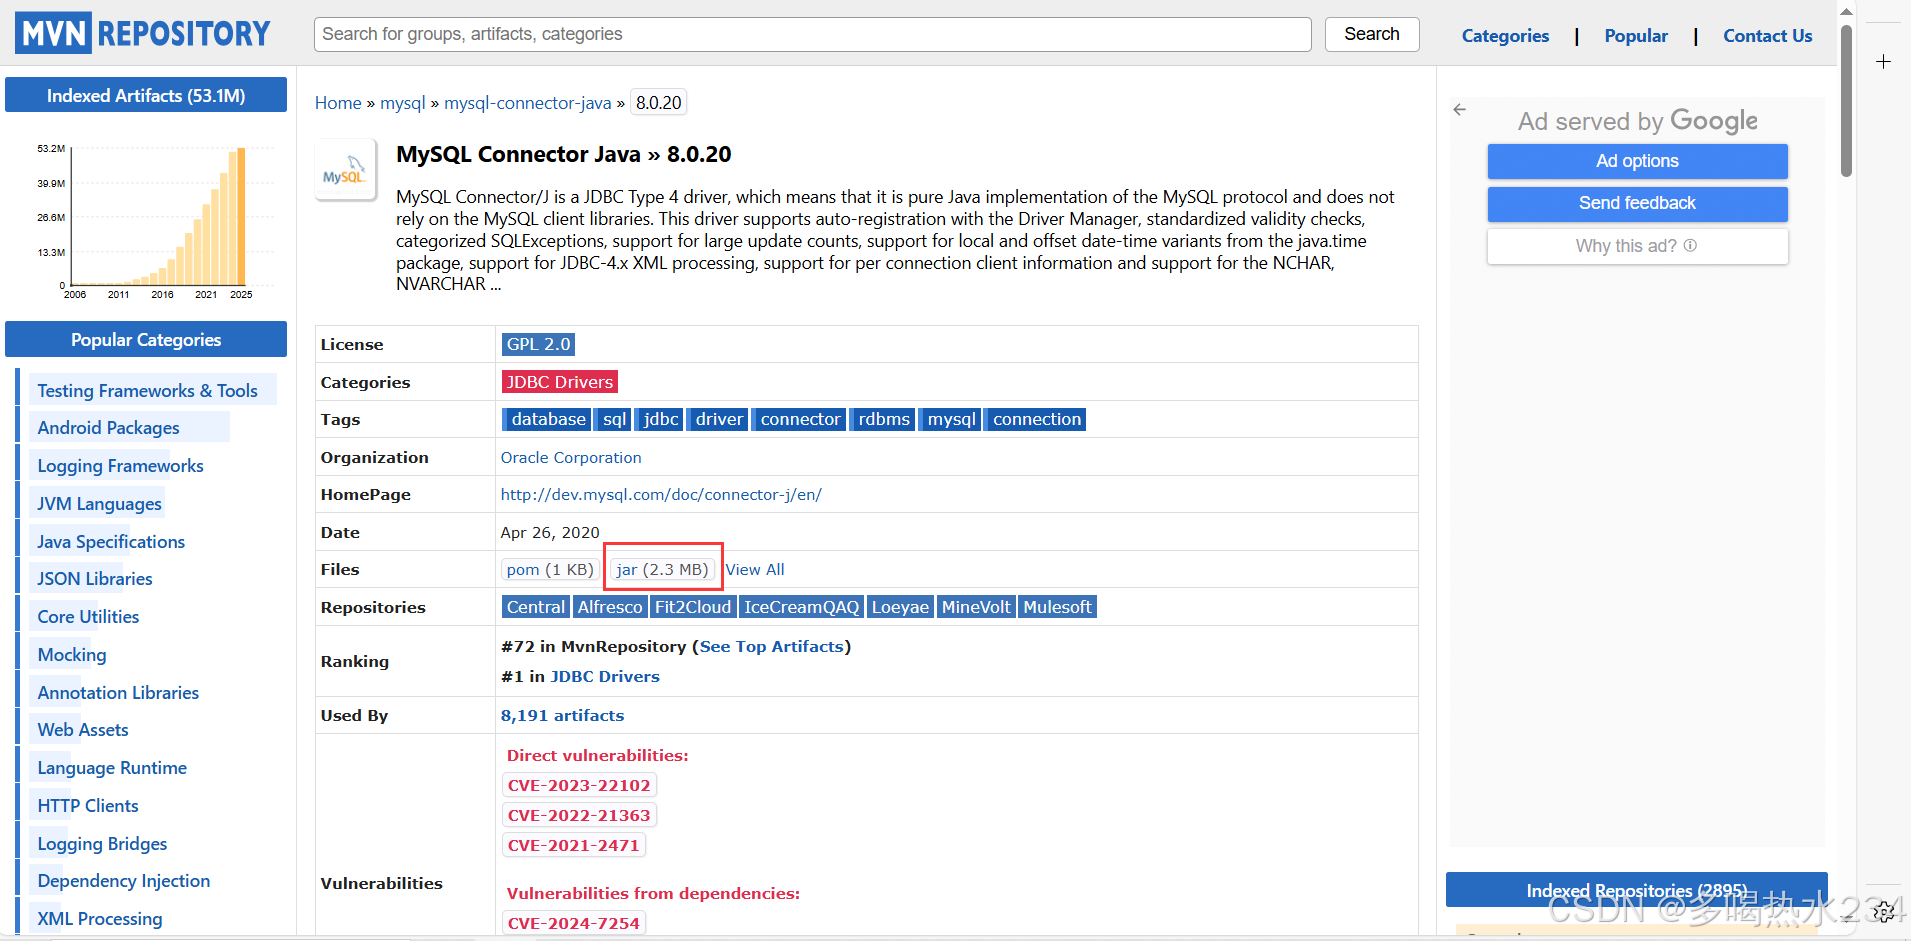Focus the artifact search input field
This screenshot has width=1911, height=941.
(812, 34)
